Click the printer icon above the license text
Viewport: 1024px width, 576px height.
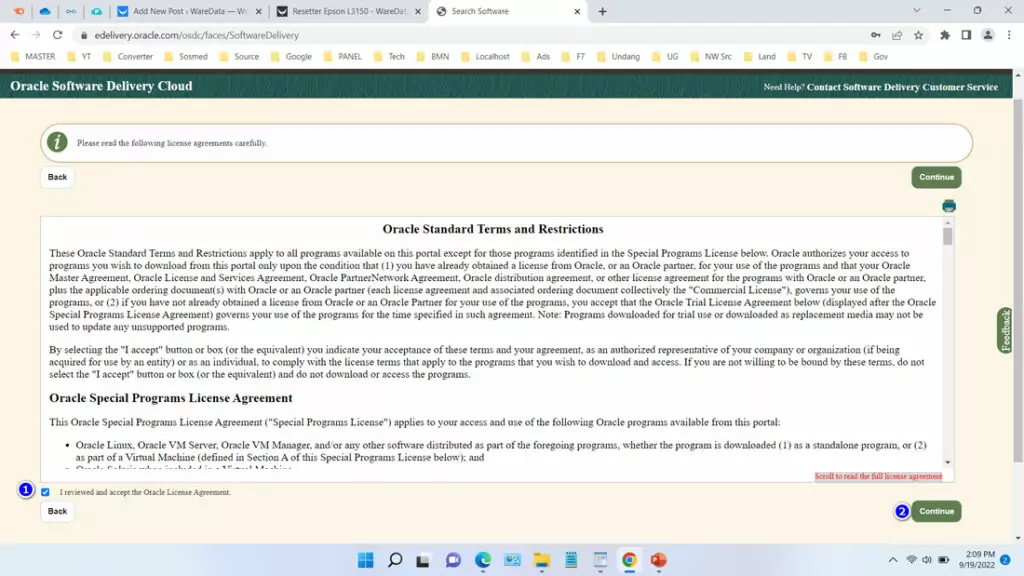pyautogui.click(x=949, y=206)
